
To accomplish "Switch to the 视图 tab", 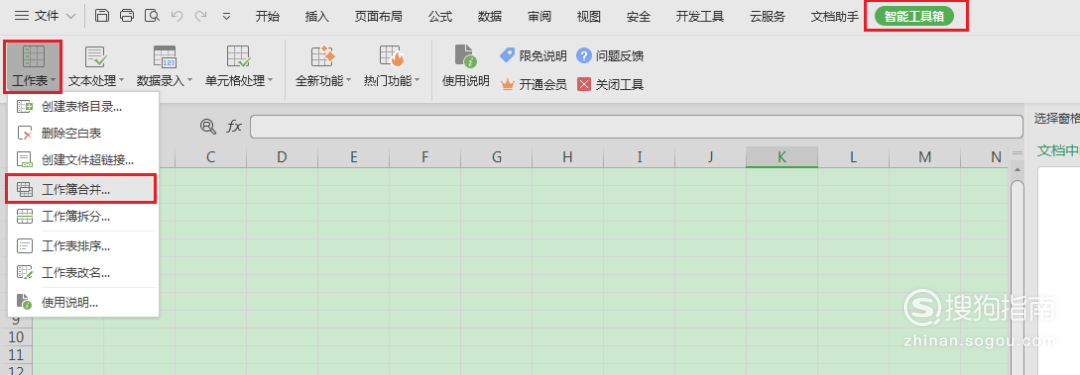I will click(x=589, y=17).
